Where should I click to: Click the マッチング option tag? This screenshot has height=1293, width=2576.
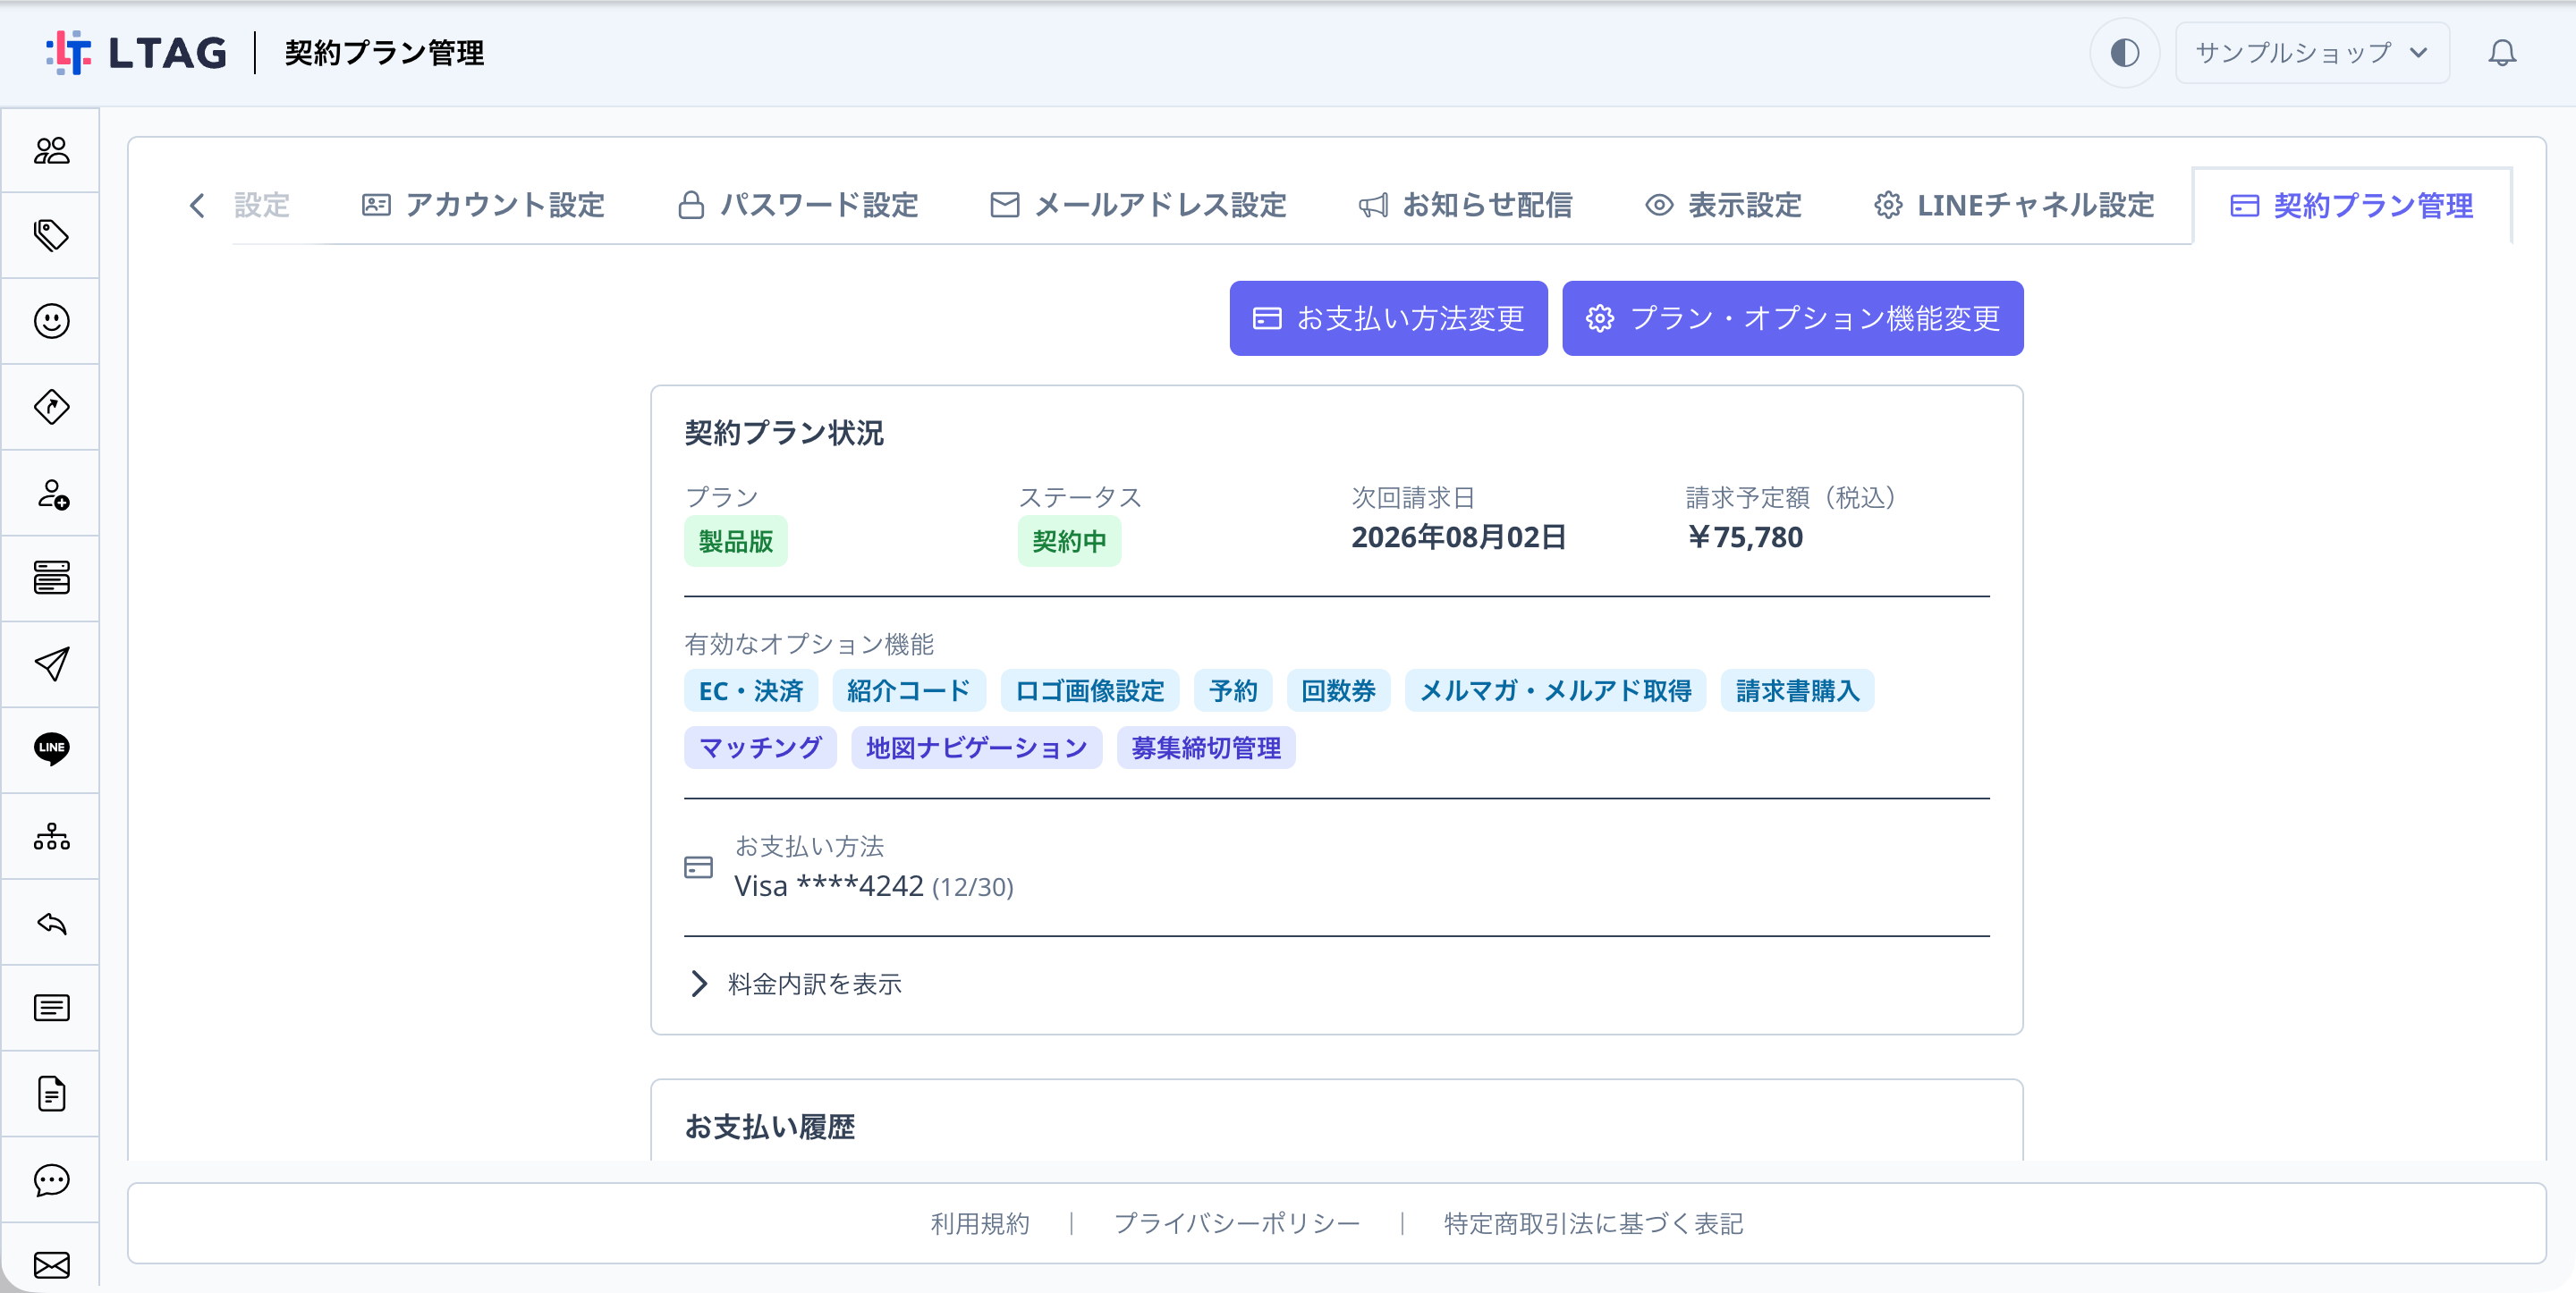pyautogui.click(x=759, y=748)
